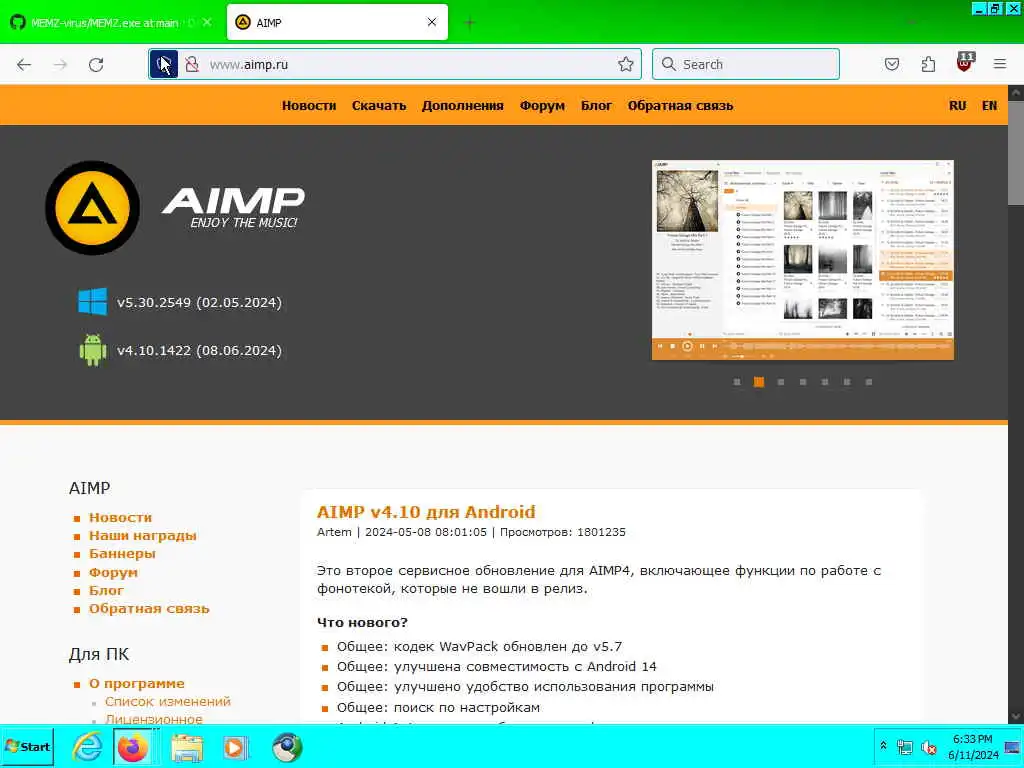Open Новости in the orange navigation bar
1024x768 pixels.
(x=309, y=106)
